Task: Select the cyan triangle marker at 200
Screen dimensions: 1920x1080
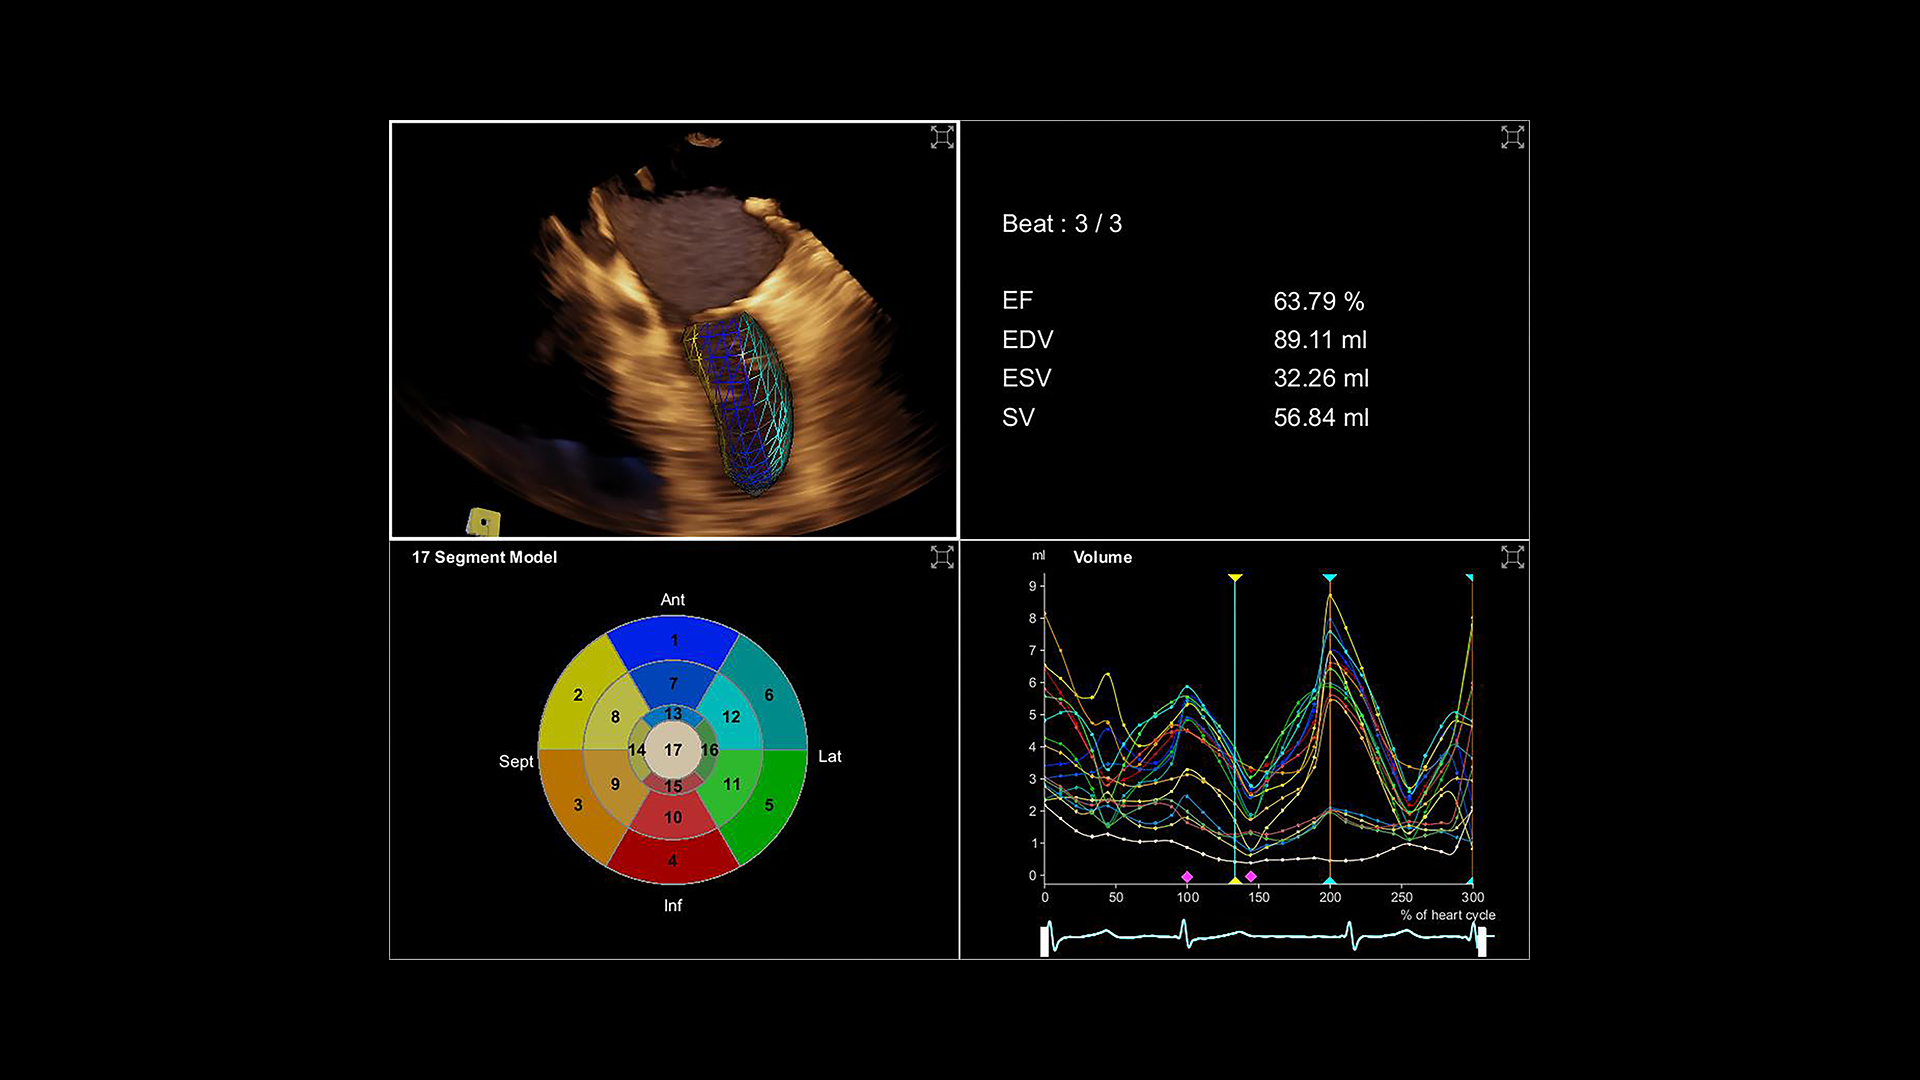Action: (x=1329, y=578)
